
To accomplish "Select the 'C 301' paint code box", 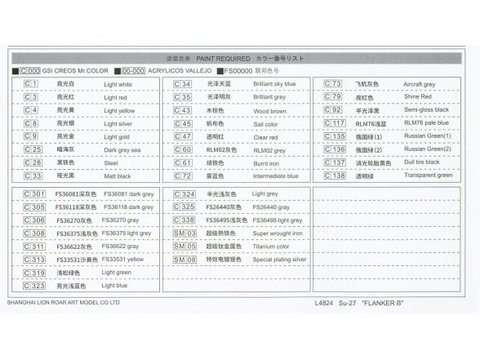I will click(34, 194).
